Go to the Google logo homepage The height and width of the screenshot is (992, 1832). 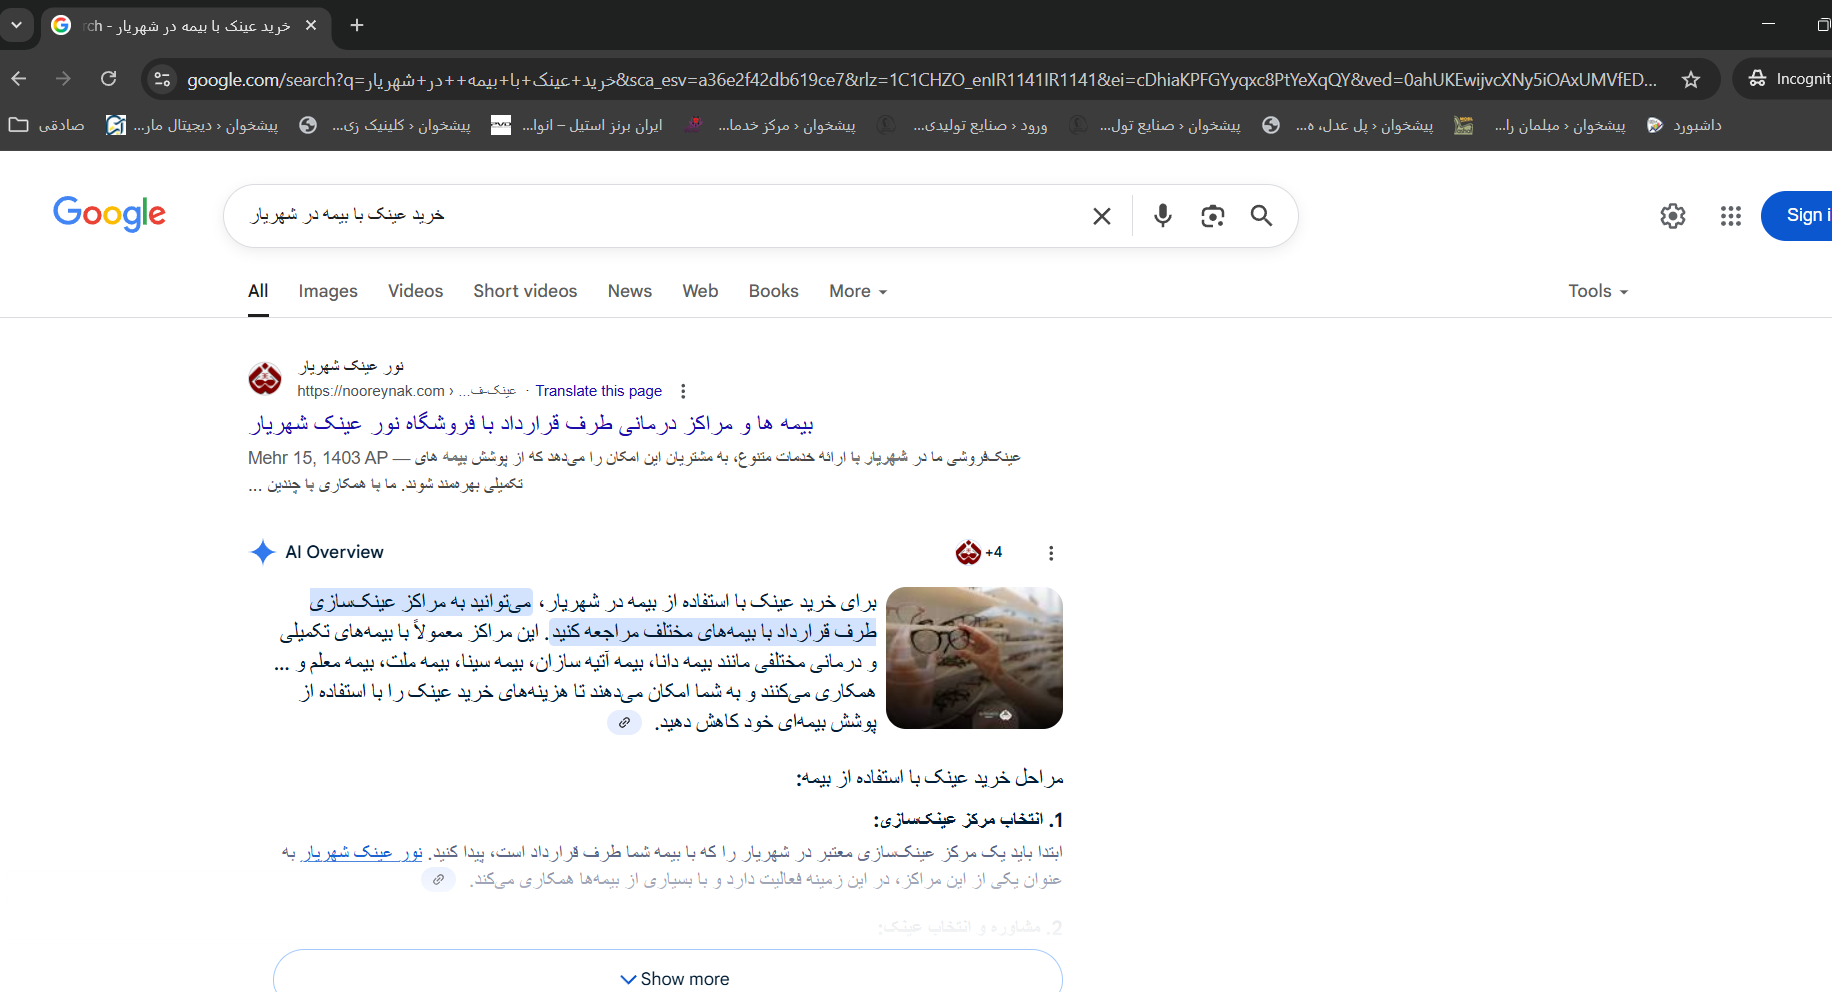[110, 214]
